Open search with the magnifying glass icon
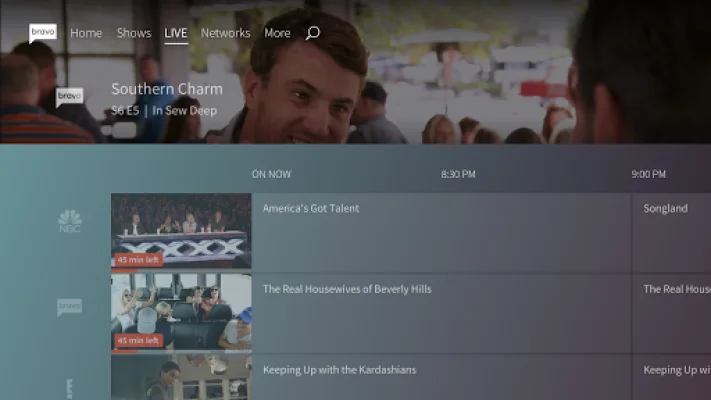This screenshot has width=711, height=400. pyautogui.click(x=312, y=33)
